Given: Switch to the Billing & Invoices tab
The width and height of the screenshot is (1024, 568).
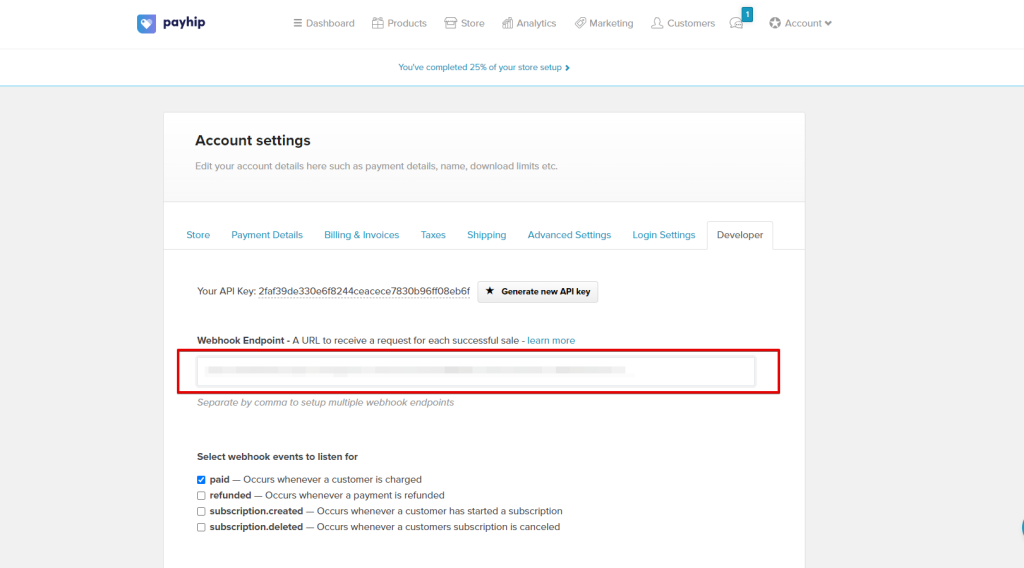Looking at the screenshot, I should coord(361,235).
